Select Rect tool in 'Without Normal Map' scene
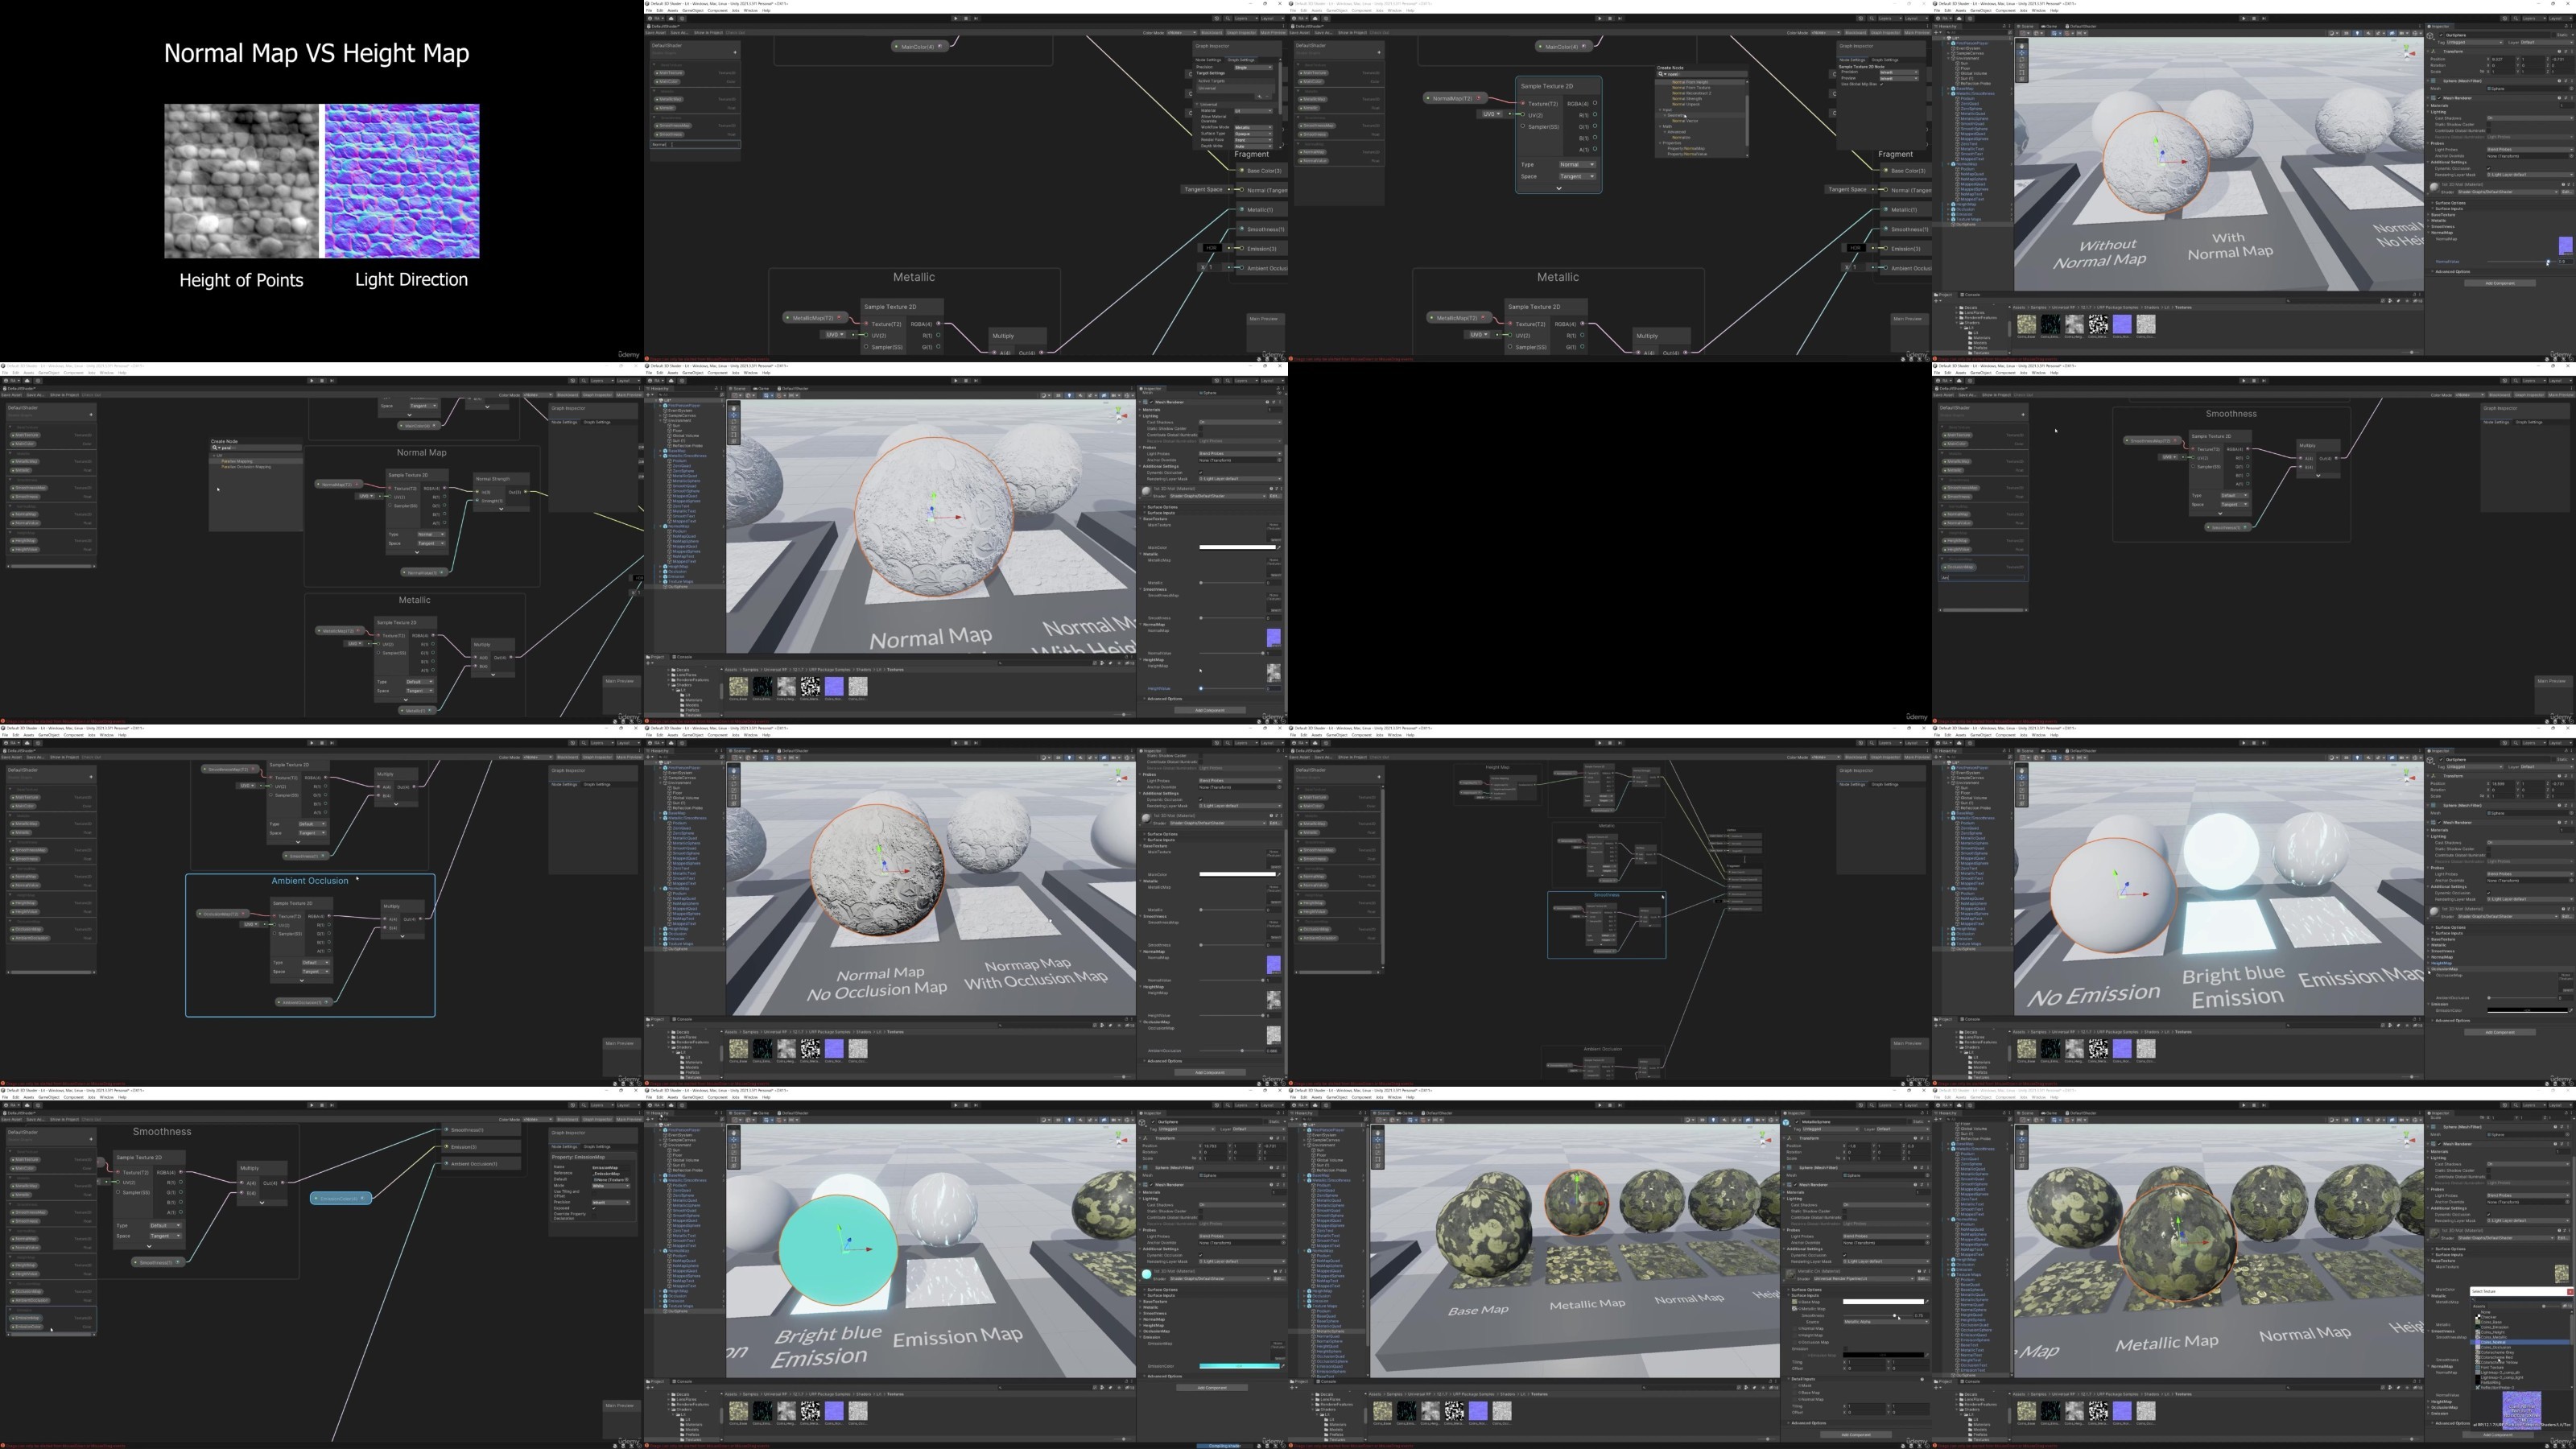This screenshot has width=2576, height=1449. 2022,72
